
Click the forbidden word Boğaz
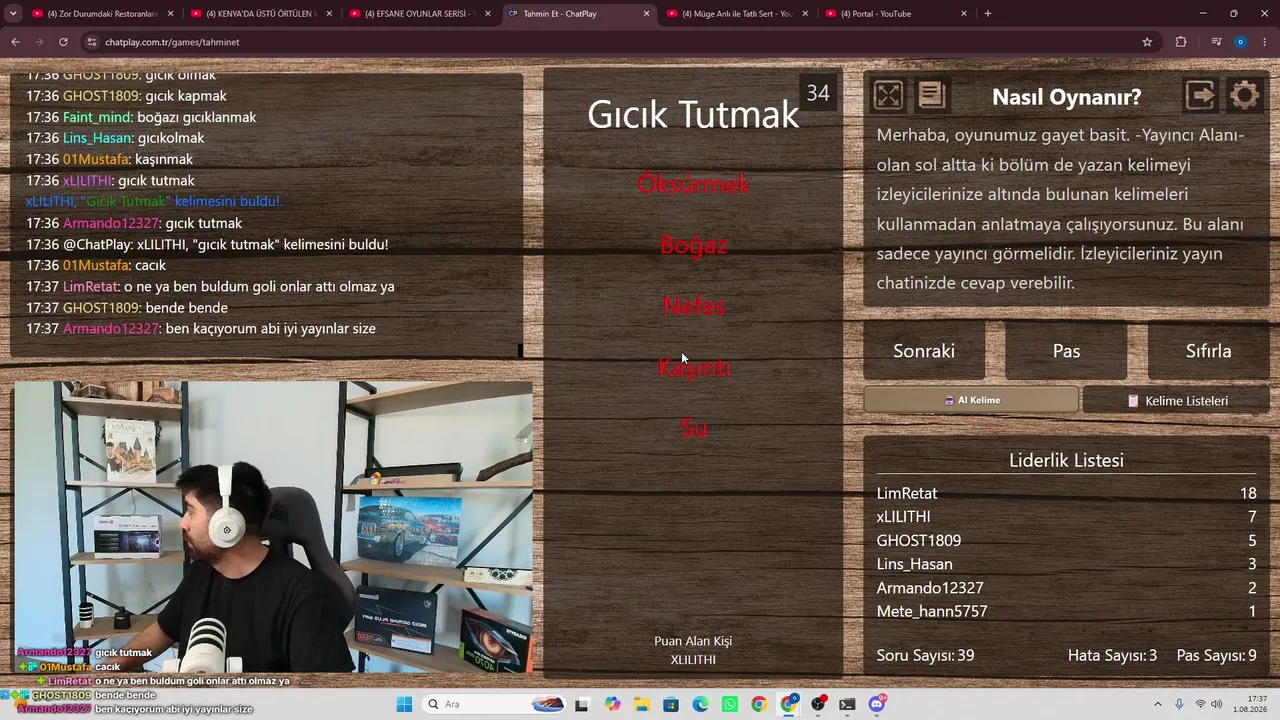pyautogui.click(x=693, y=245)
